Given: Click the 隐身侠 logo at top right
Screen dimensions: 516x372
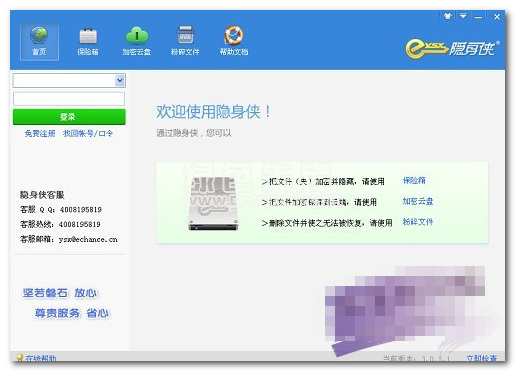Looking at the screenshot, I should (452, 49).
